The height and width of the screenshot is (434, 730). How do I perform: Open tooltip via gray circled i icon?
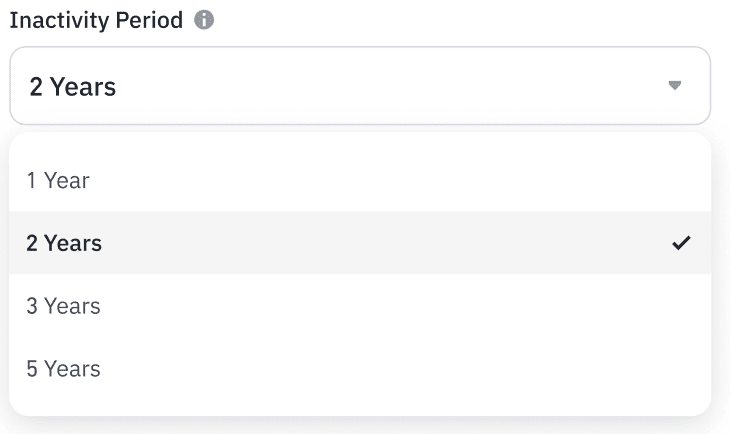coord(204,20)
